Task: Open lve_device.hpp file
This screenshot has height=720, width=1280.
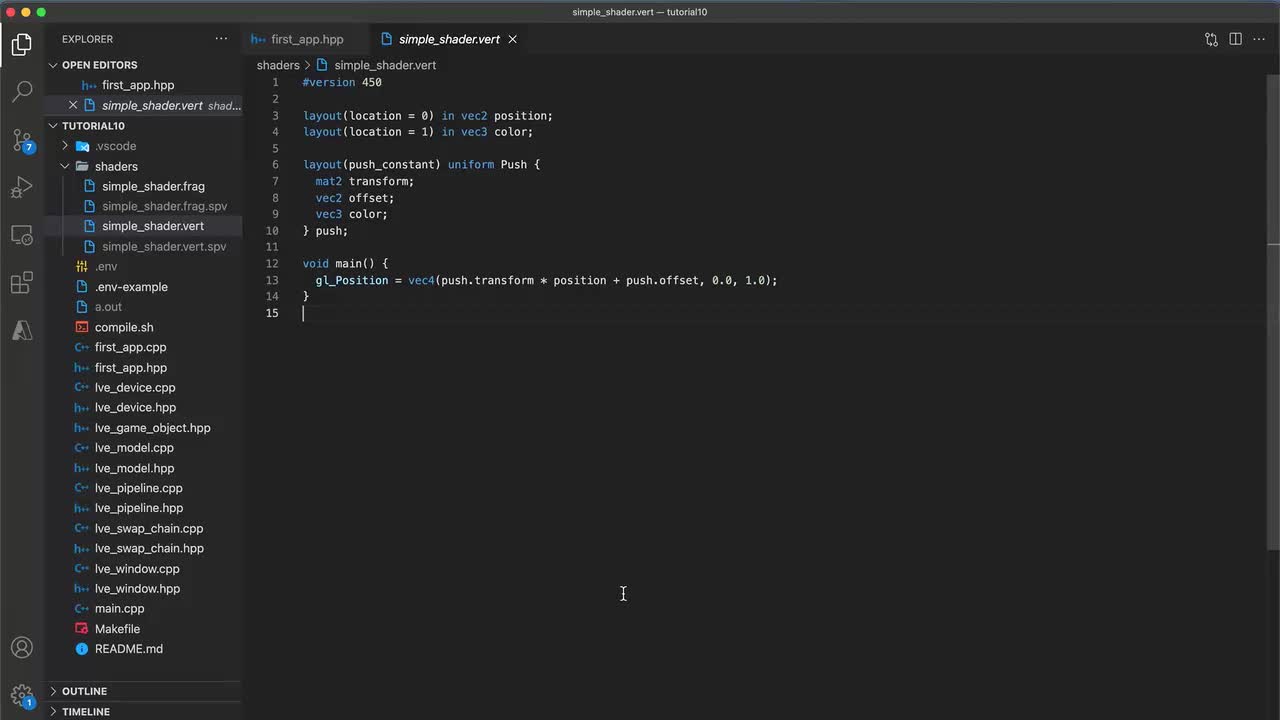Action: pos(135,407)
